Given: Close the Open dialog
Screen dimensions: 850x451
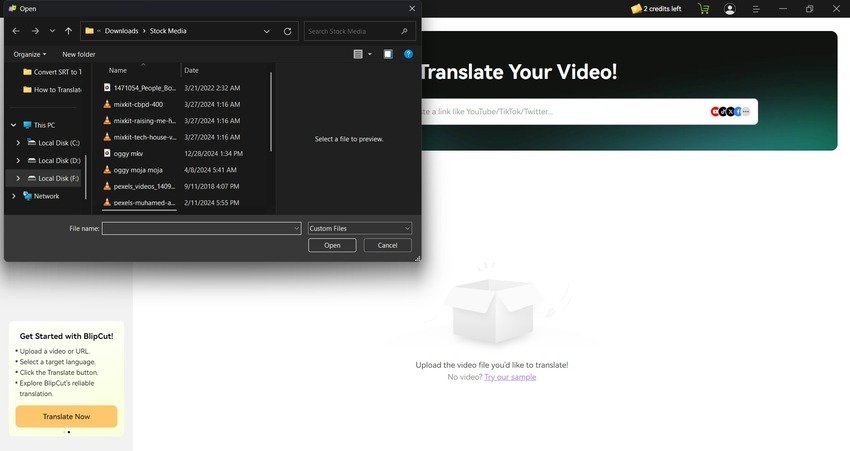Looking at the screenshot, I should [412, 8].
